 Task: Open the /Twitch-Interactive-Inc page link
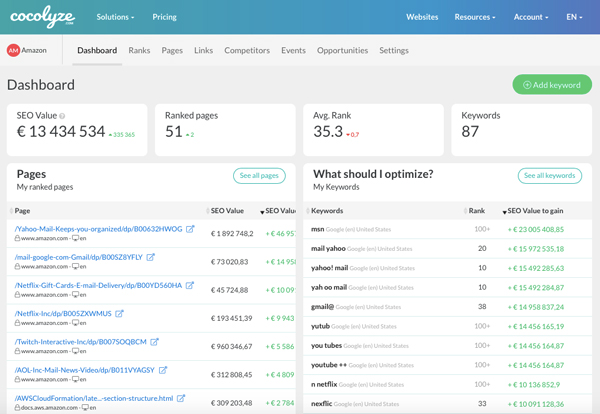coord(80,342)
